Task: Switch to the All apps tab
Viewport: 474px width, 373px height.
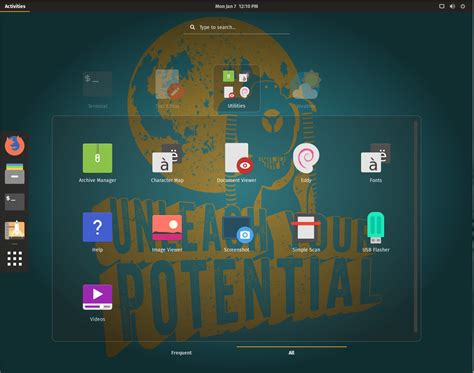Action: pos(291,353)
